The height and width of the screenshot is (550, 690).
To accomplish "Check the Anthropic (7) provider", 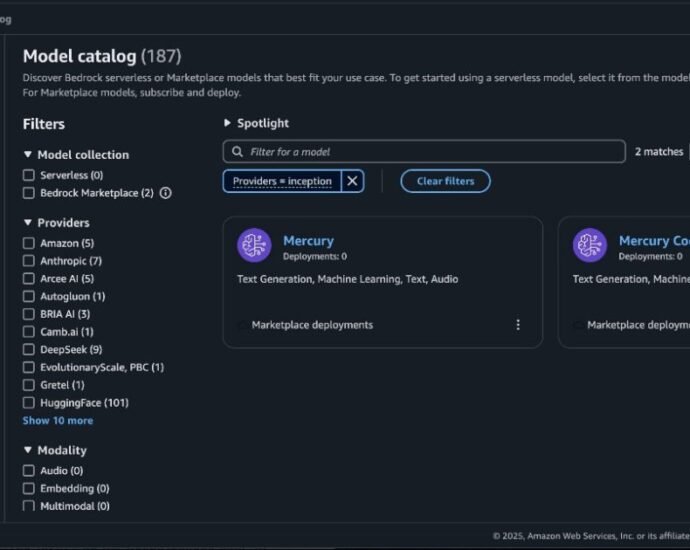I will coord(29,261).
